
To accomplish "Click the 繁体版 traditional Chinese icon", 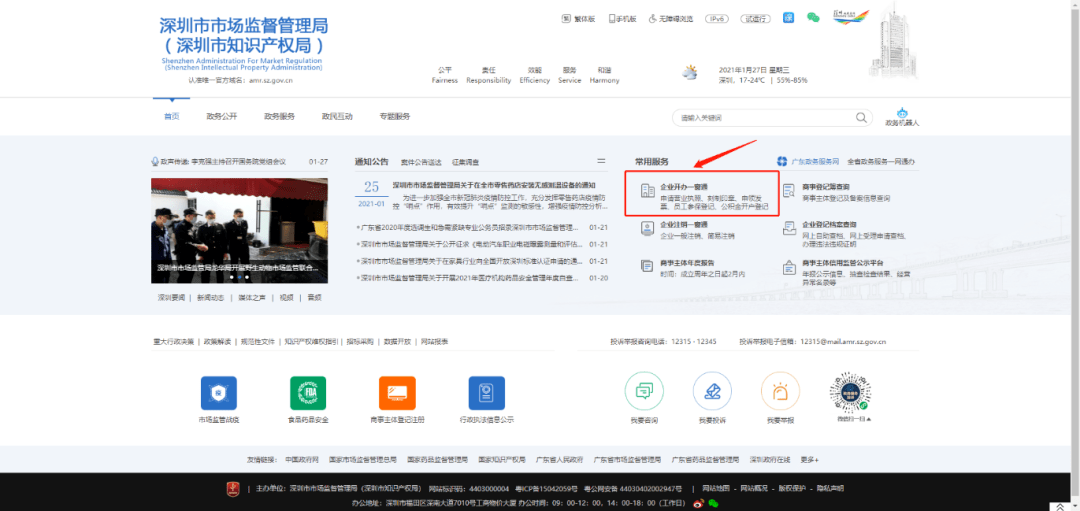I will [565, 19].
